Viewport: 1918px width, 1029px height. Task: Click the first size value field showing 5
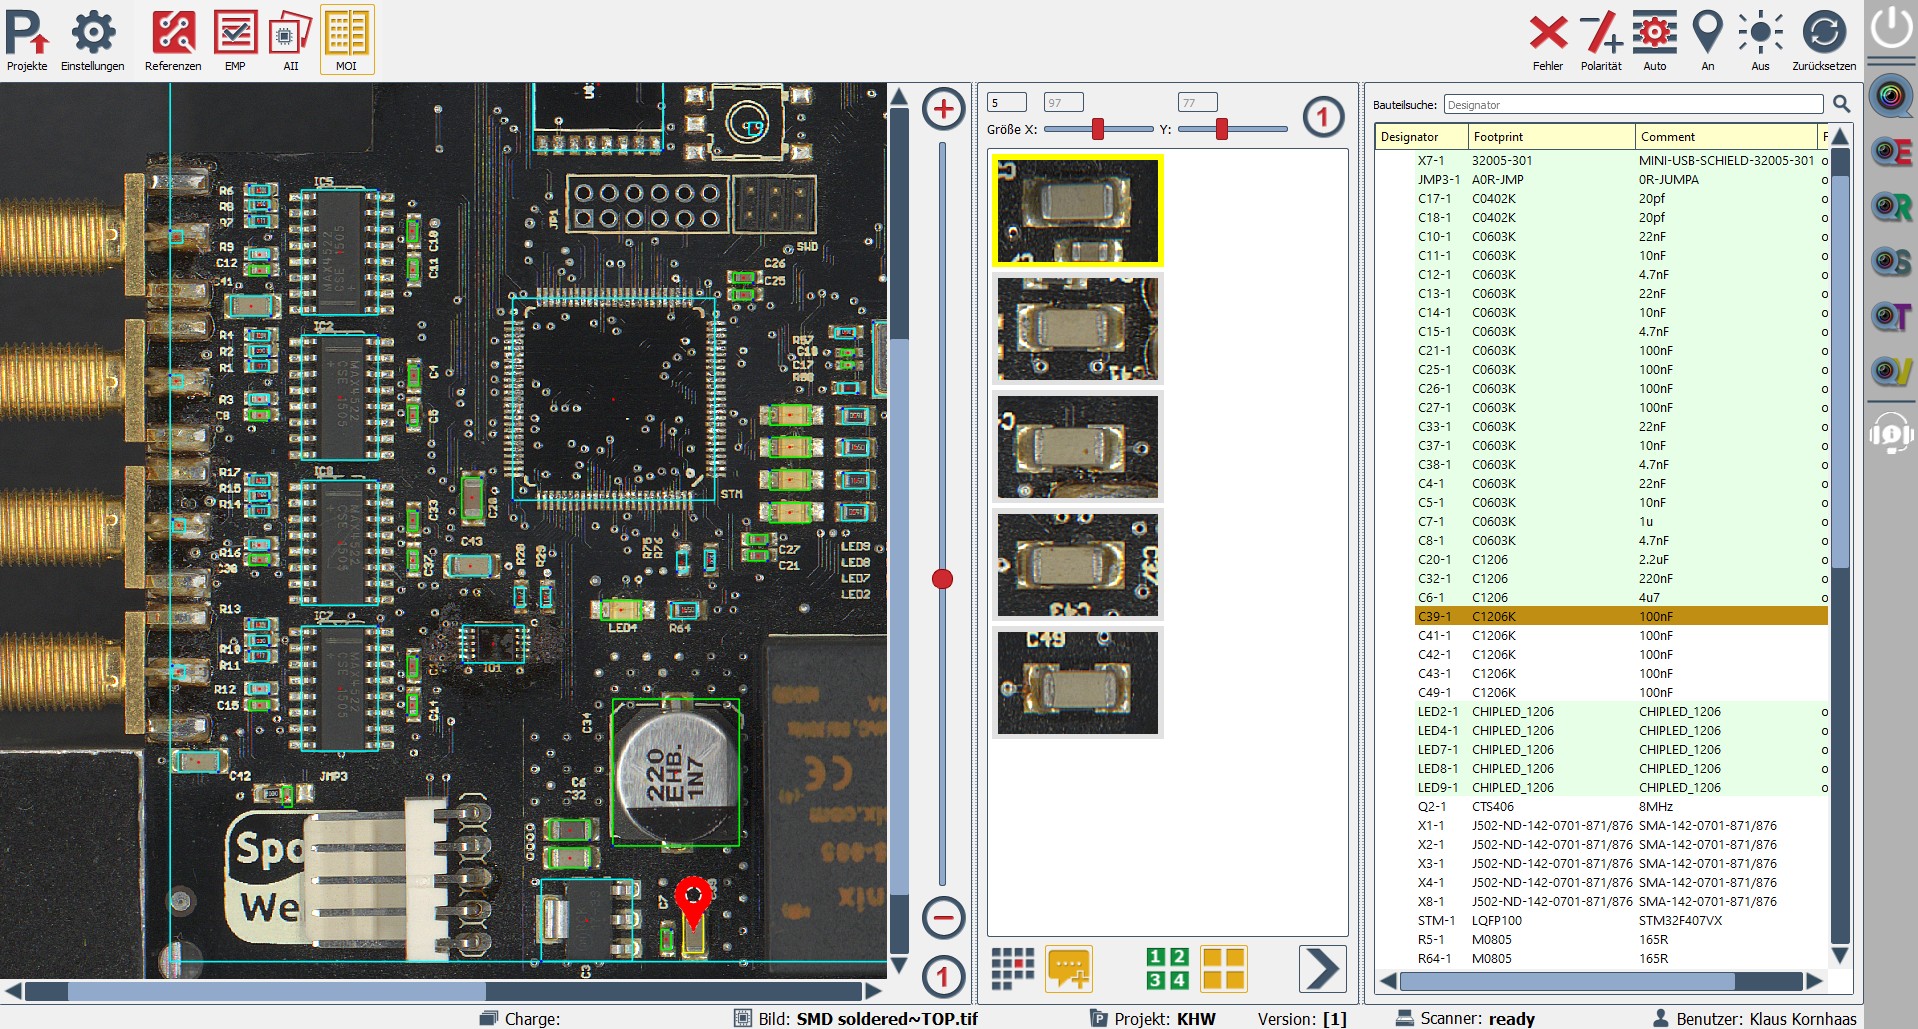1006,102
